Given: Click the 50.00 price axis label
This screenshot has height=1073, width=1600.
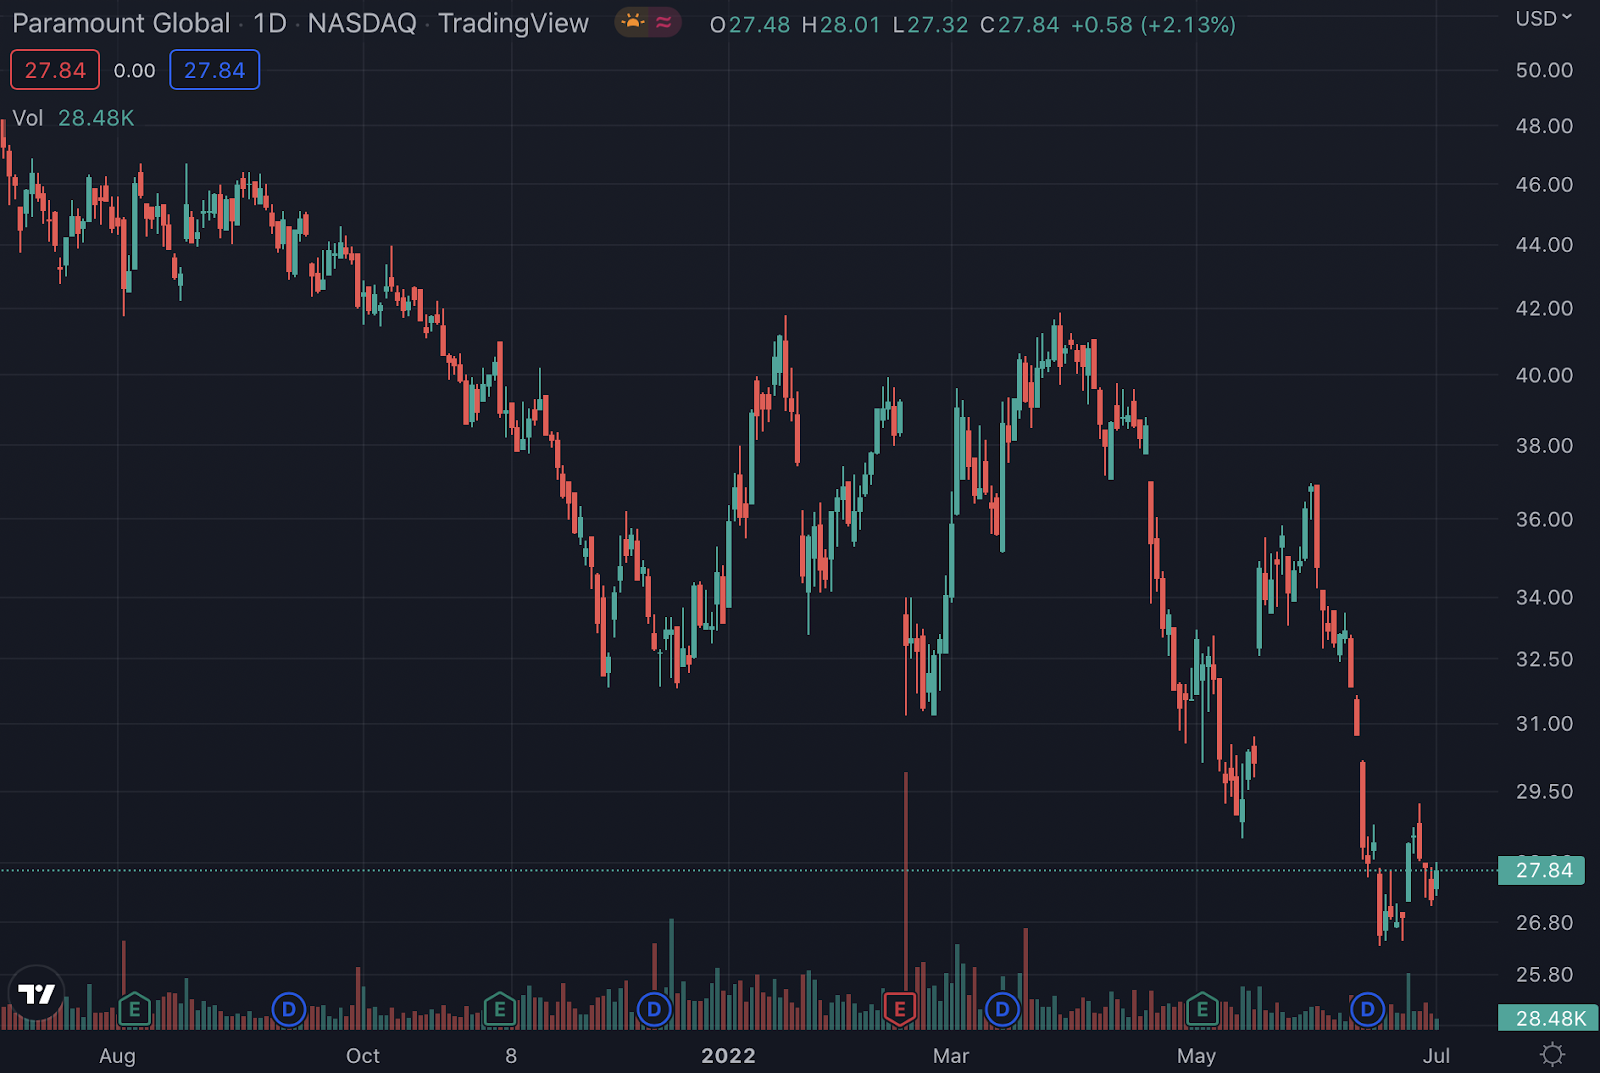Looking at the screenshot, I should click(x=1544, y=70).
